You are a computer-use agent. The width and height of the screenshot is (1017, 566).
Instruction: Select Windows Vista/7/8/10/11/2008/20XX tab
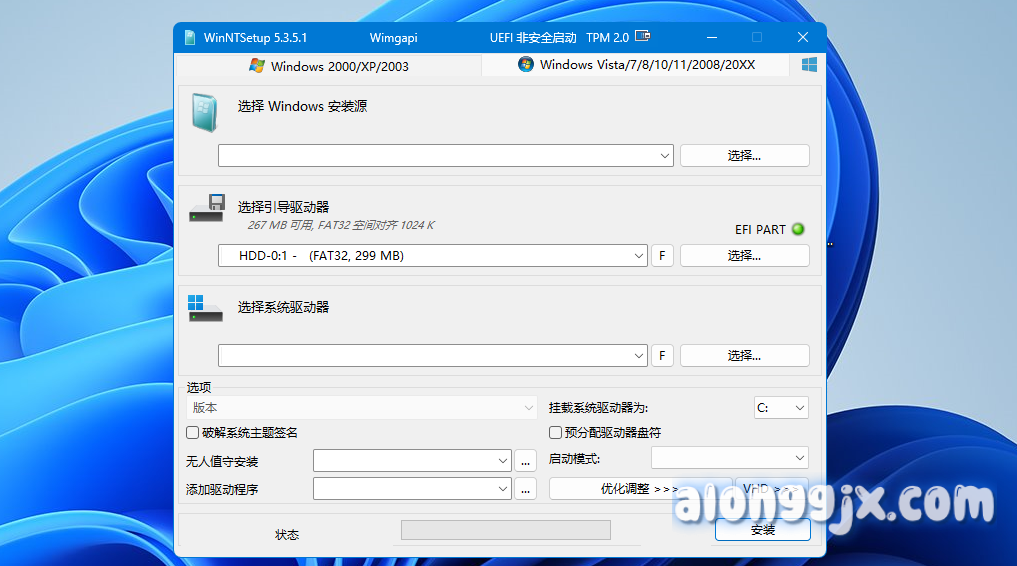pos(636,65)
